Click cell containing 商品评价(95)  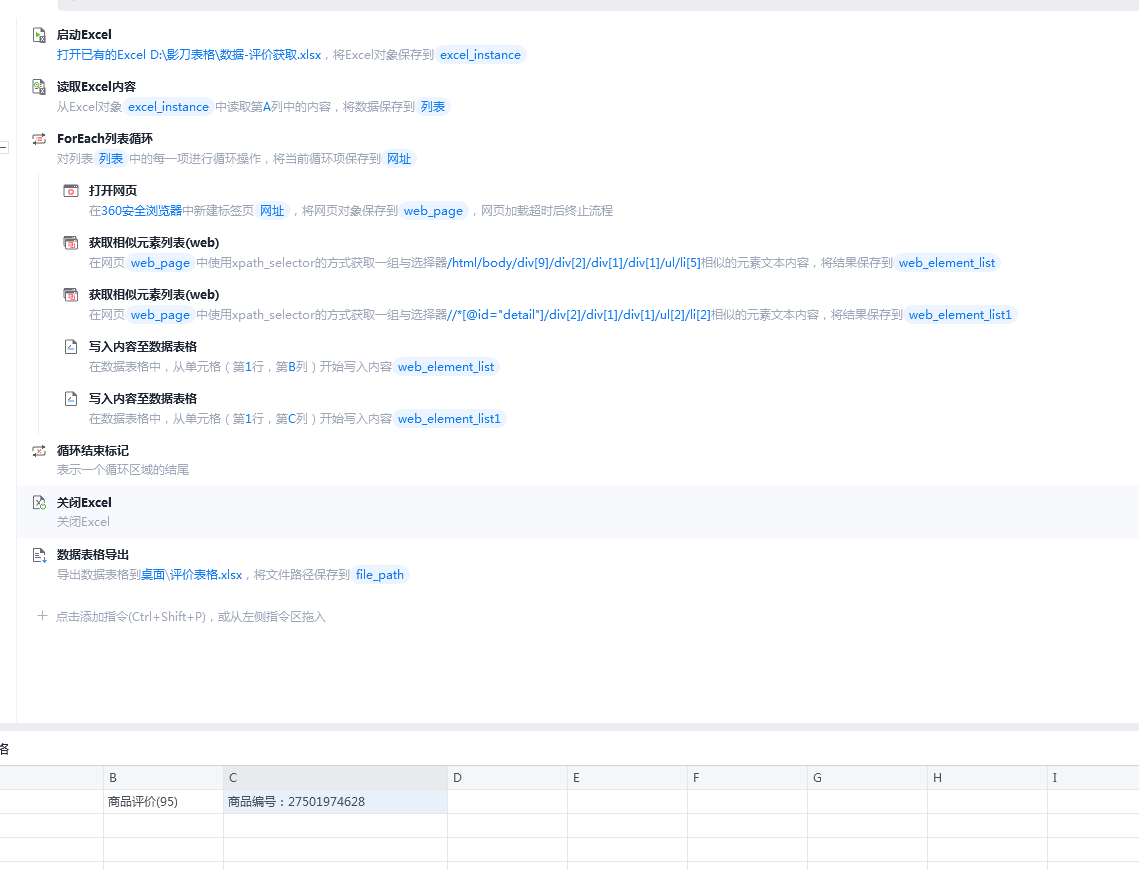pyautogui.click(x=163, y=802)
